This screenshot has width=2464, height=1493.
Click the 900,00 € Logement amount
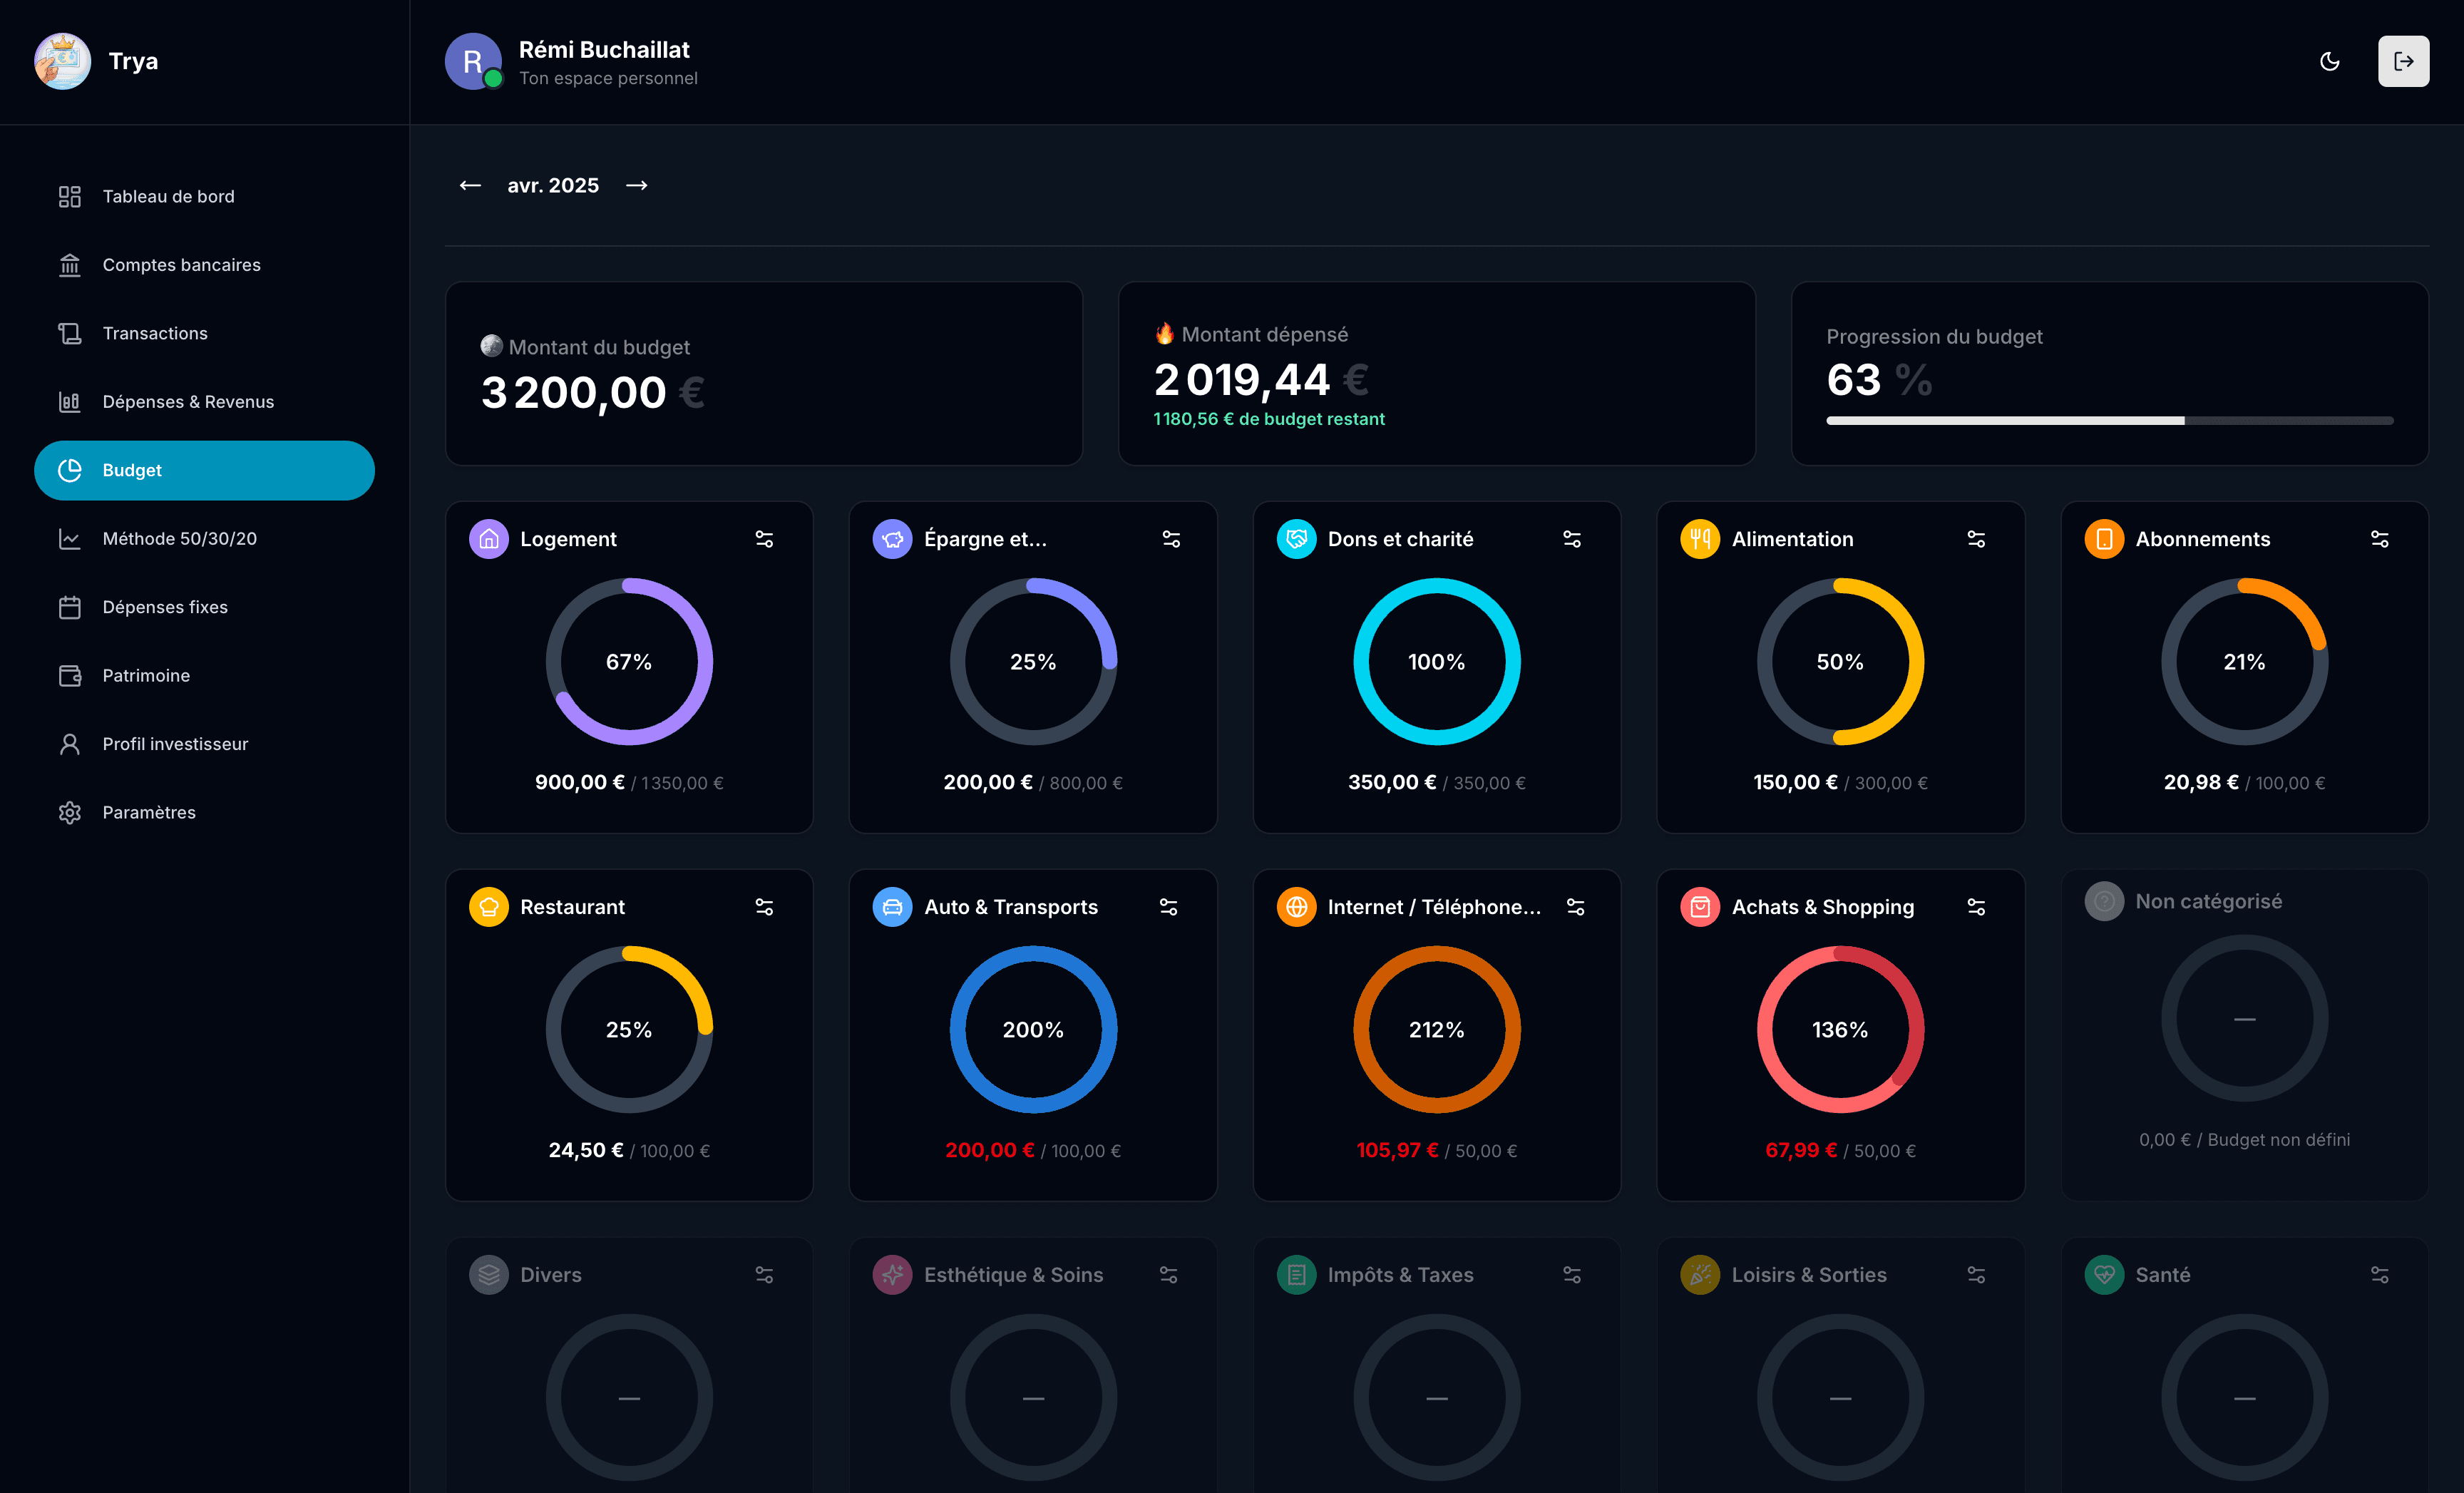coord(580,782)
